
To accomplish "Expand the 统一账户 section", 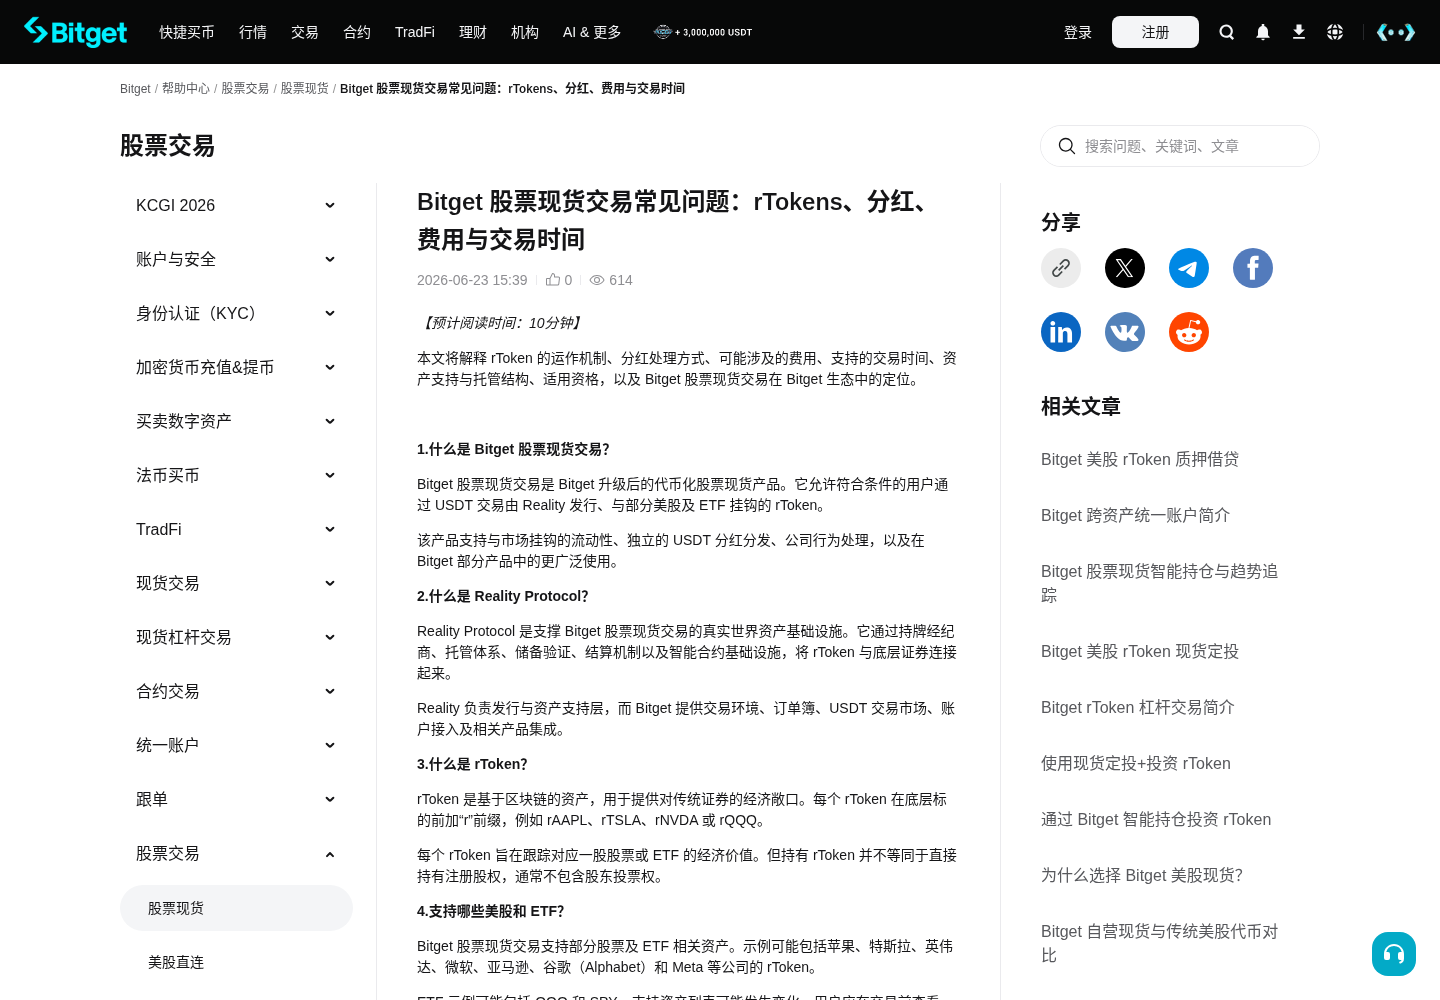I will (x=236, y=745).
